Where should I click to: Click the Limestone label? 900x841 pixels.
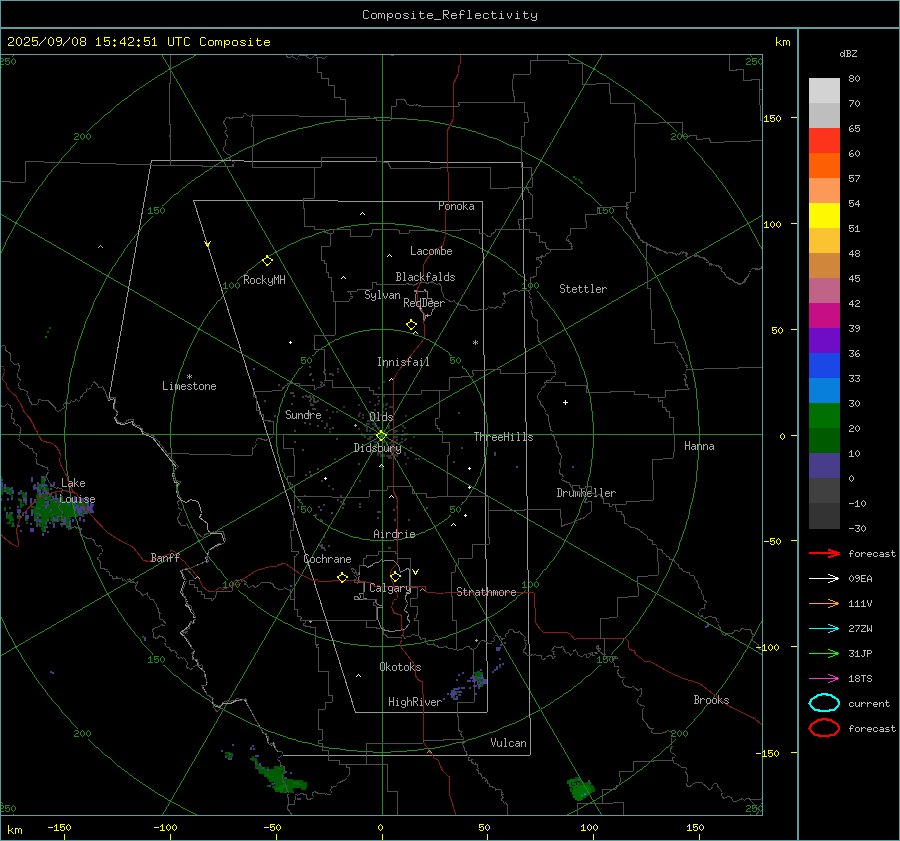189,386
